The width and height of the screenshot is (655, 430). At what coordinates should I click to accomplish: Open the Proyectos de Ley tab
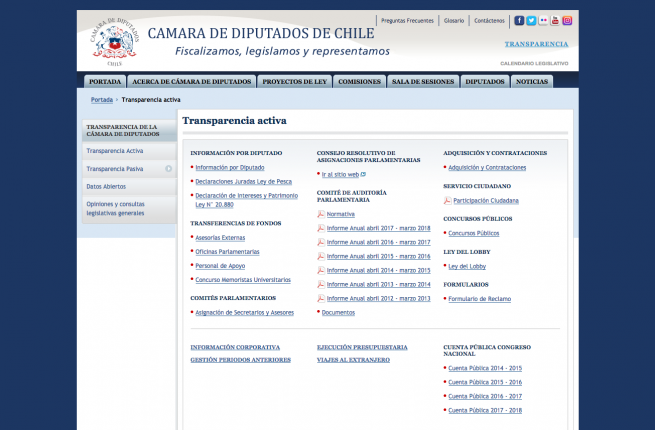tap(294, 82)
